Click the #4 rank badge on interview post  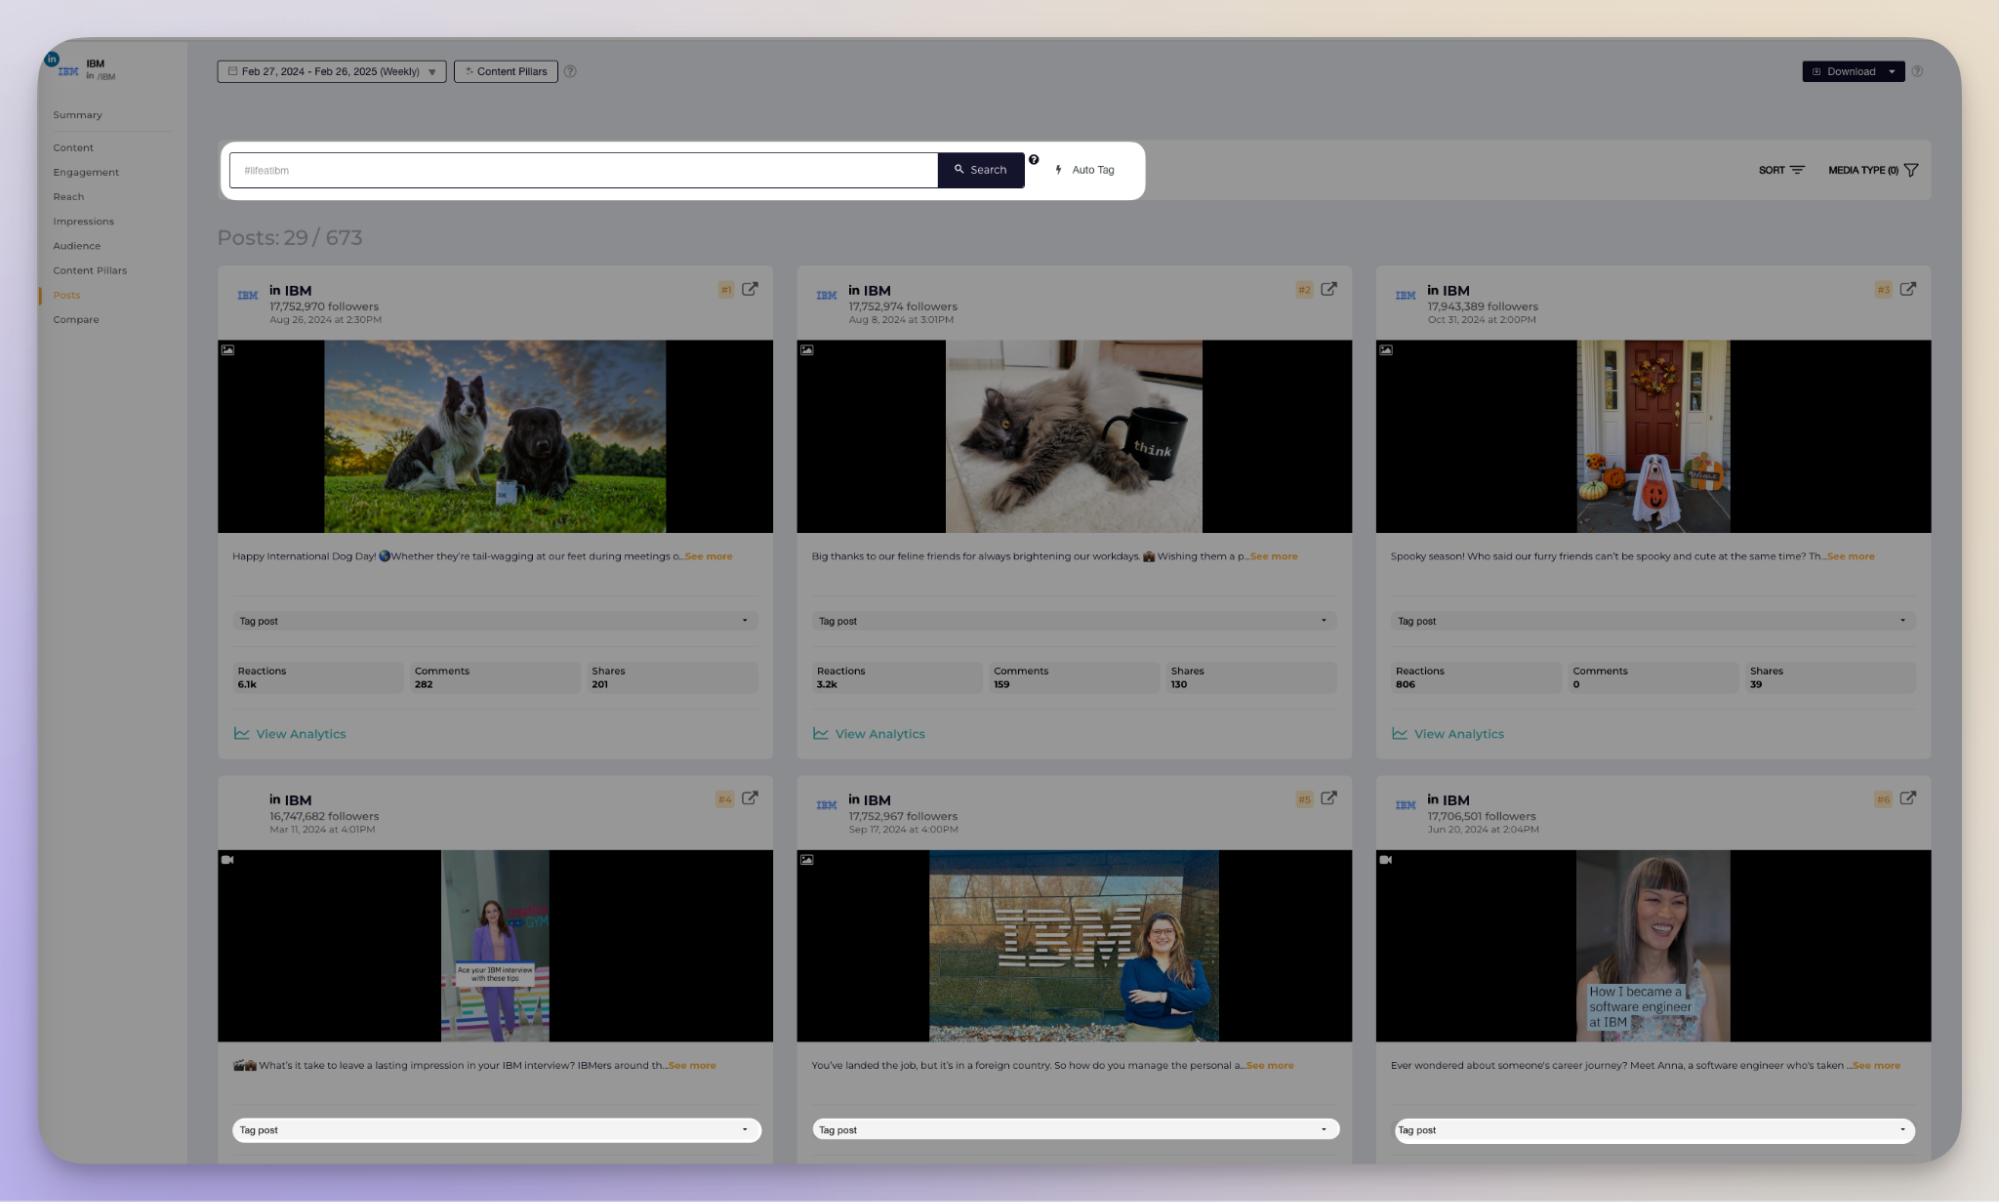[725, 799]
